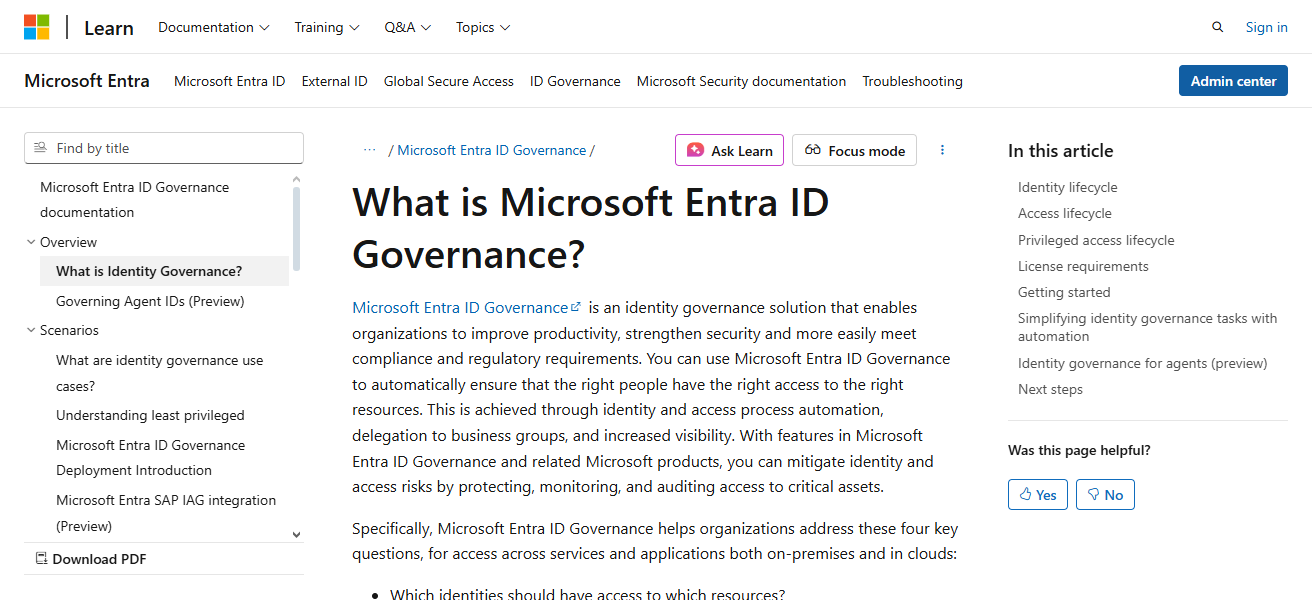Viewport: 1312px width, 600px height.
Task: Click the filter icon in Find by title
Action: coord(40,147)
